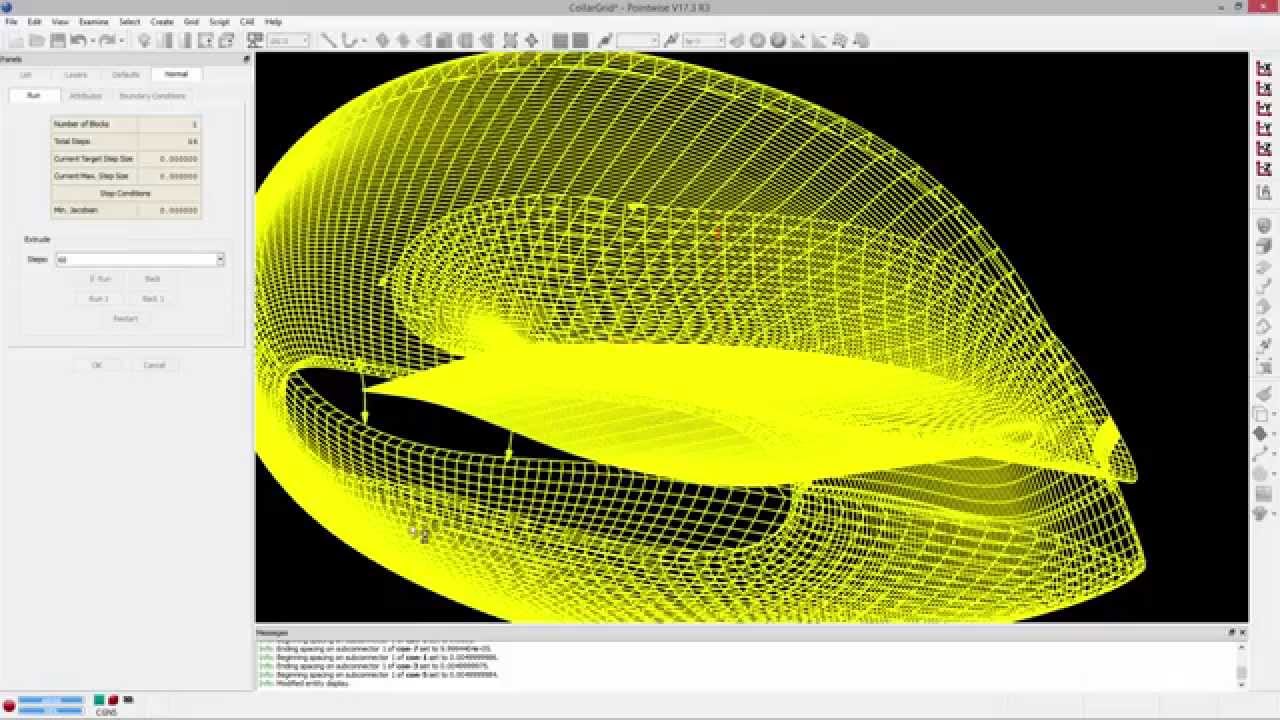This screenshot has height=720, width=1280.
Task: Close the Messages panel
Action: click(x=1243, y=632)
